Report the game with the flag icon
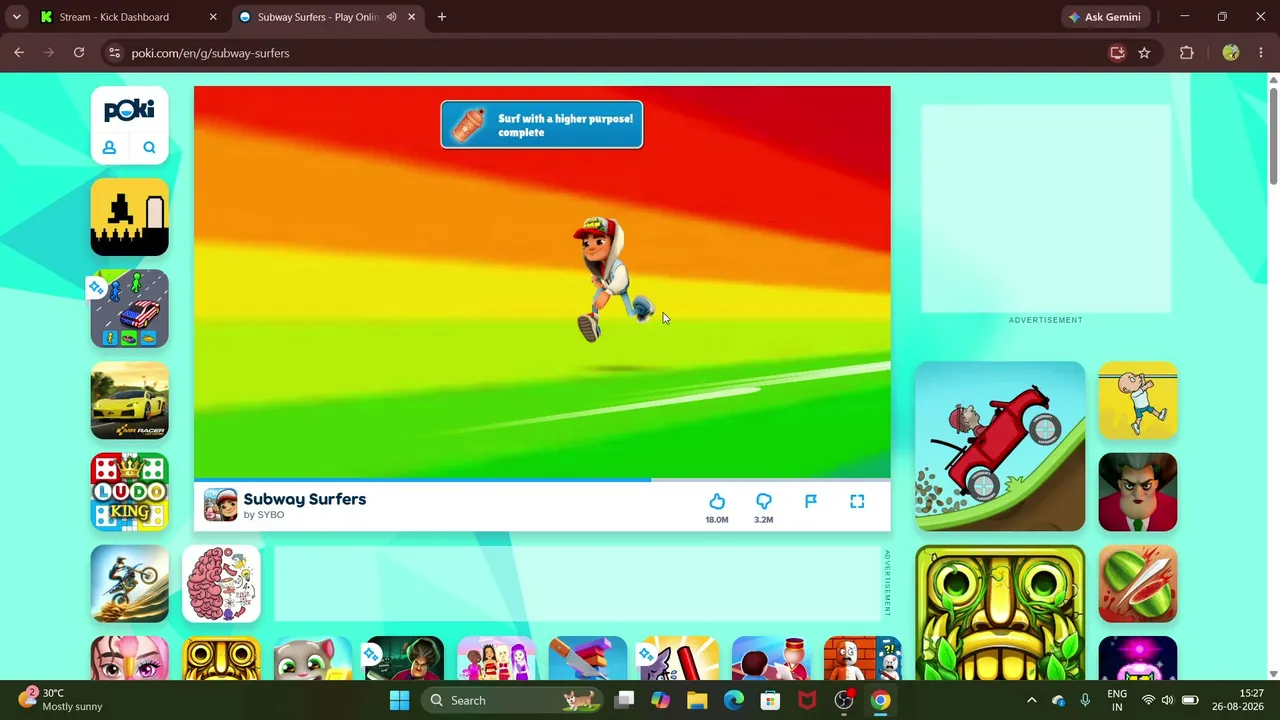 (811, 501)
